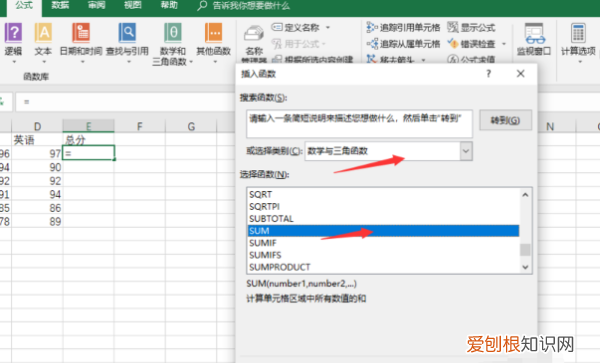This screenshot has width=600, height=363.
Task: Expand the 查找与引用 dropdown arrow
Action: click(128, 62)
